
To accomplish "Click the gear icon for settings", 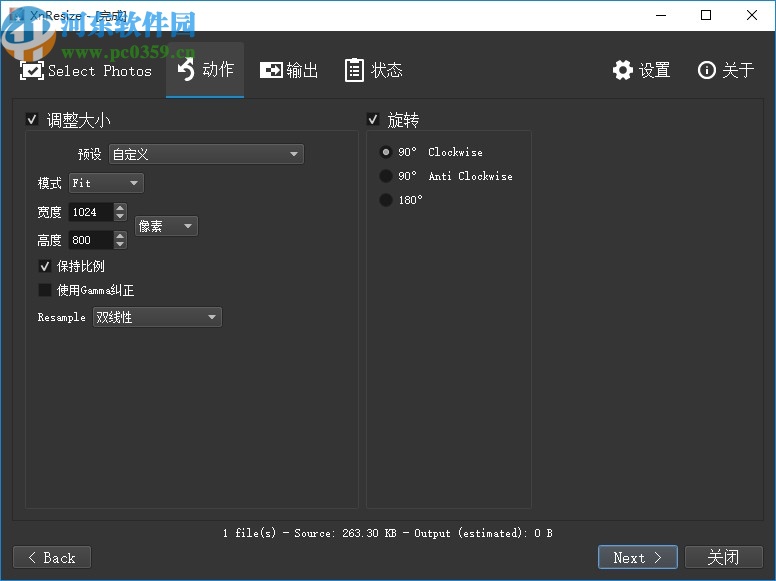I will pyautogui.click(x=623, y=70).
